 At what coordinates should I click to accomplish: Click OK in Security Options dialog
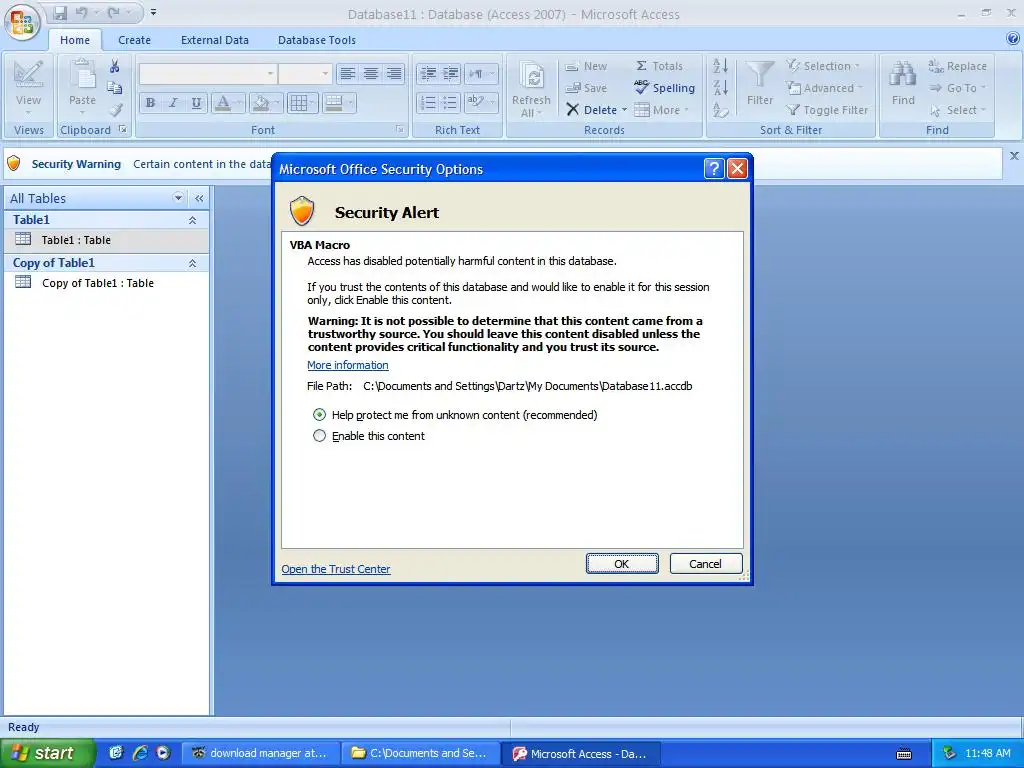coord(622,564)
